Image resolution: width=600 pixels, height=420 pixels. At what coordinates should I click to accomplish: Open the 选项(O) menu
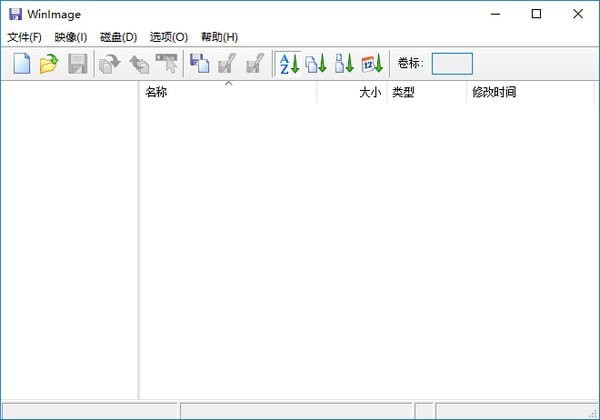point(169,37)
